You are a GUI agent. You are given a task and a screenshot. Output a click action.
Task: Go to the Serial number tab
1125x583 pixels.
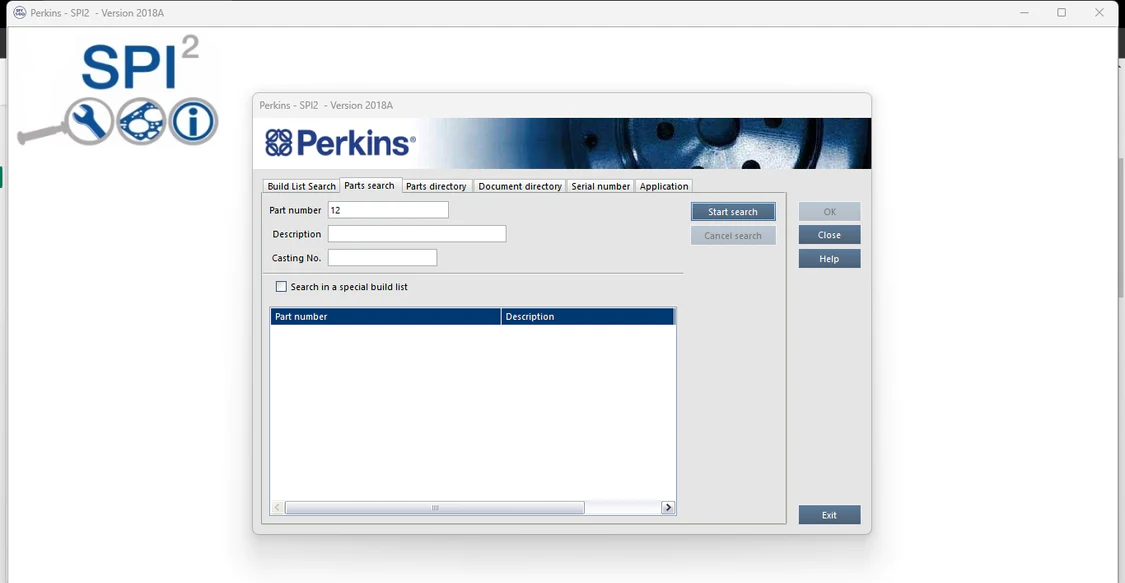(x=600, y=186)
